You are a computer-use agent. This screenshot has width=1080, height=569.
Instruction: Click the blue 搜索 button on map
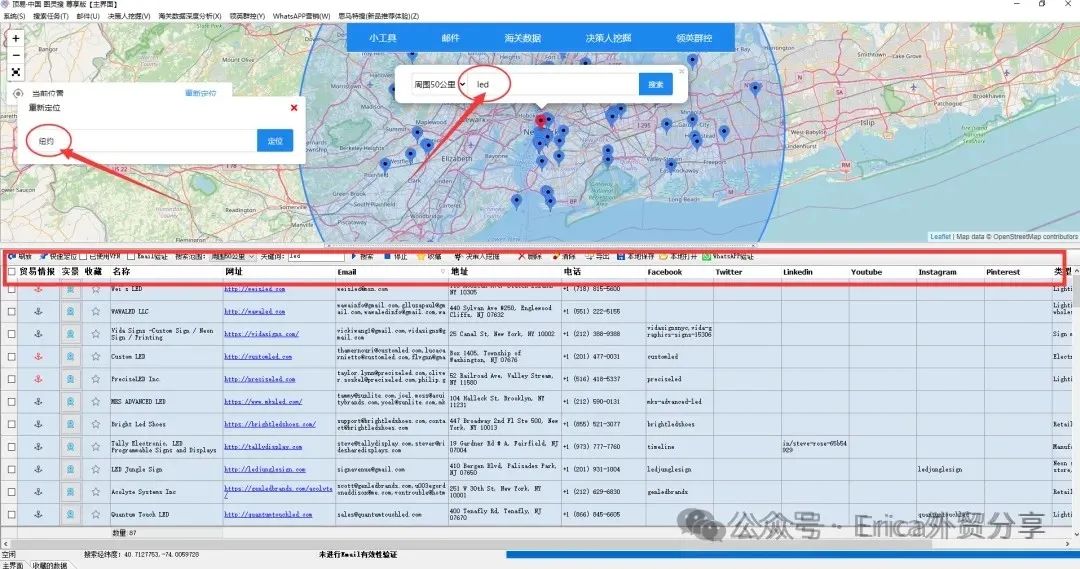coord(656,84)
